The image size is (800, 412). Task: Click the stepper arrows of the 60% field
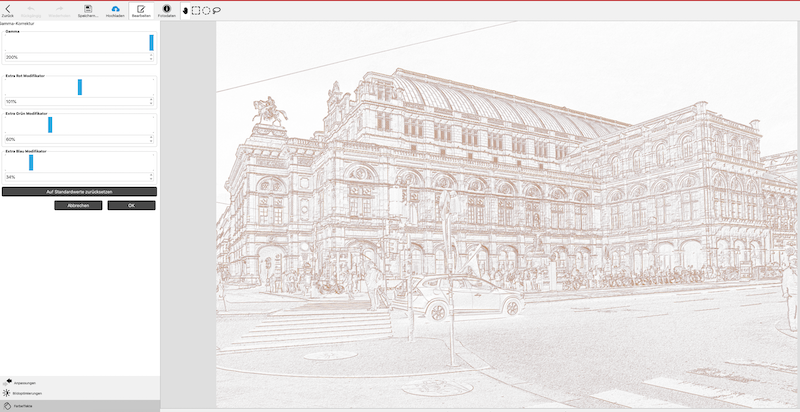point(151,139)
